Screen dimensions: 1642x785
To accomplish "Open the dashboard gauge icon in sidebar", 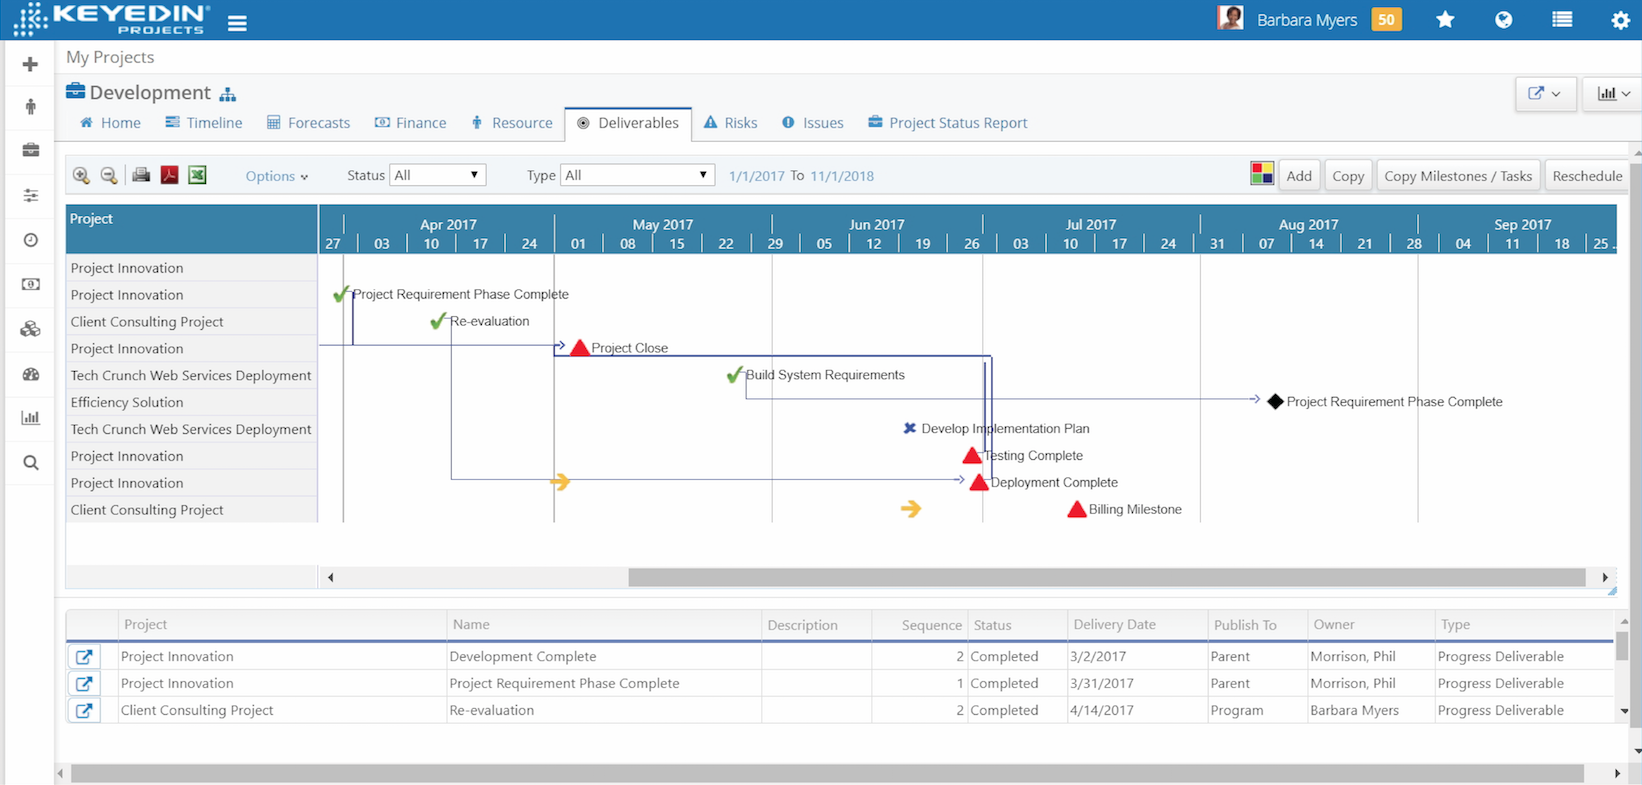I will [31, 374].
